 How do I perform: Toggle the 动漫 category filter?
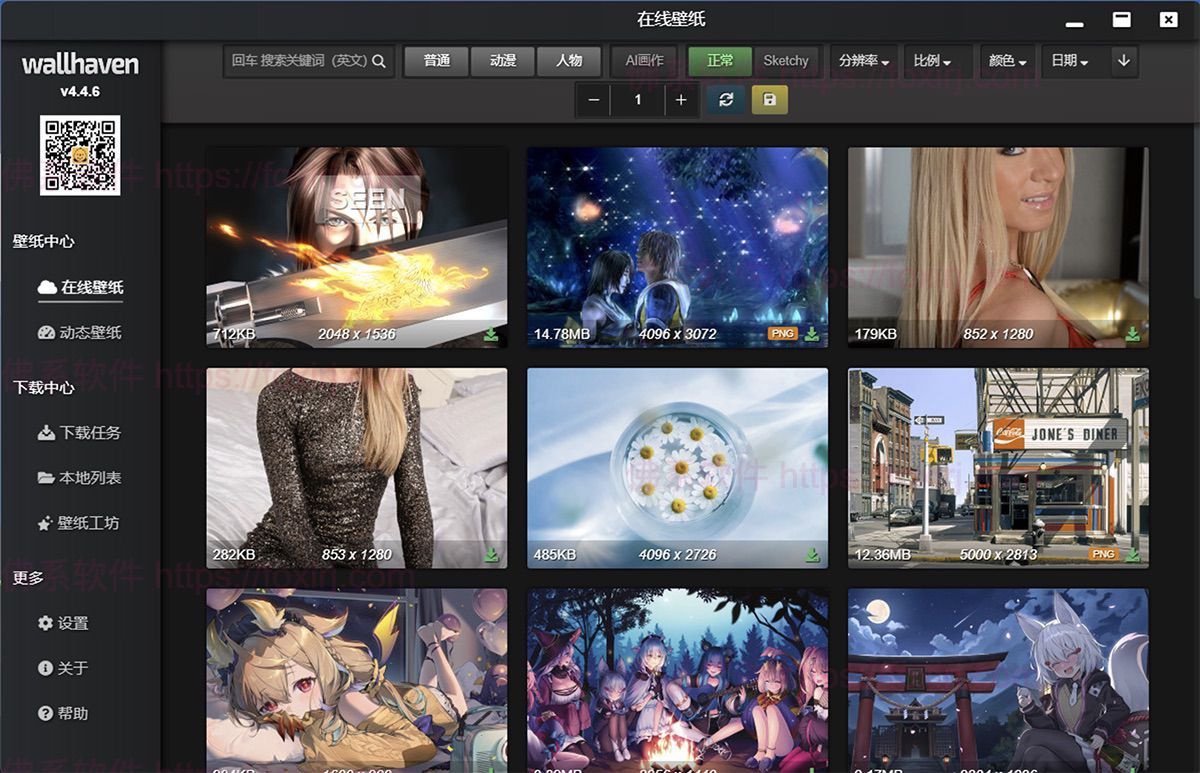502,61
